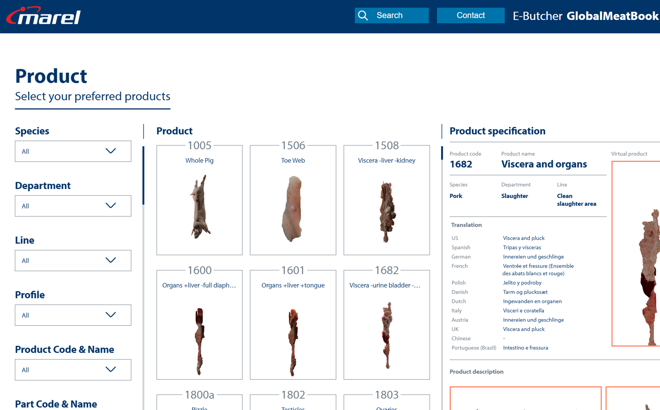Click the search magnifier icon
This screenshot has width=660, height=410.
point(364,16)
